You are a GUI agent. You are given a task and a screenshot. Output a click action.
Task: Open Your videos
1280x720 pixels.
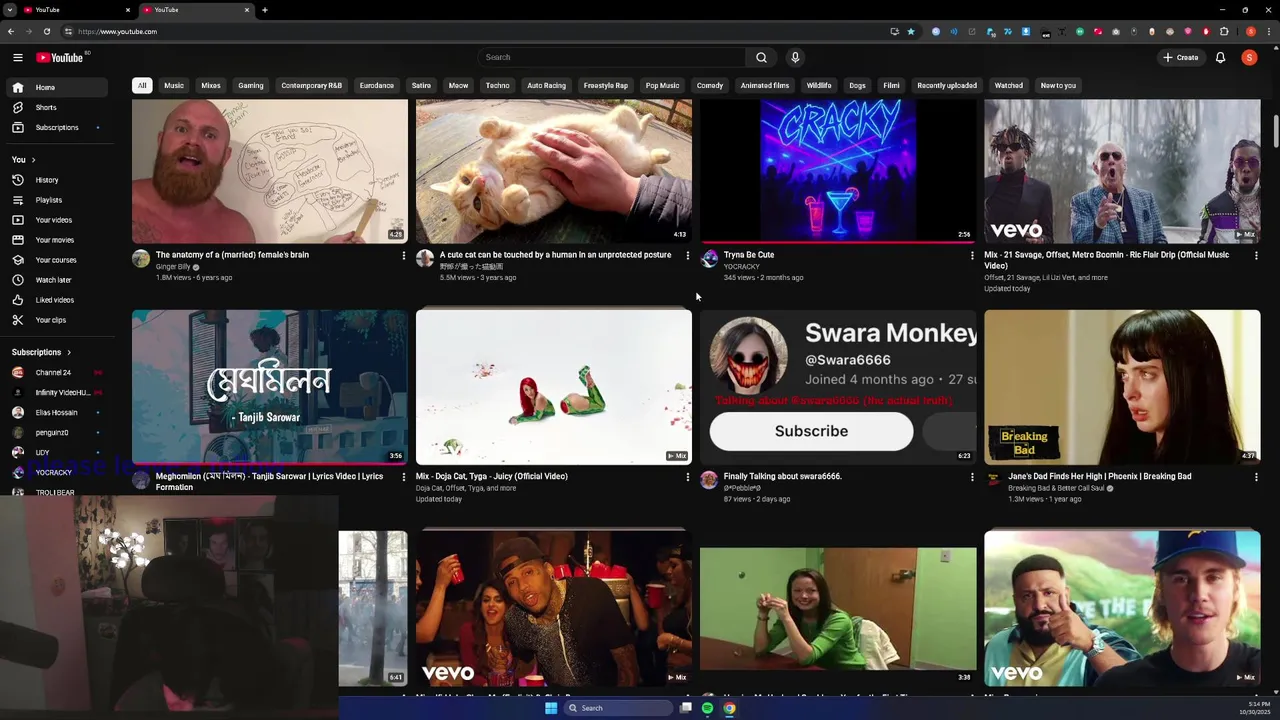coord(57,220)
